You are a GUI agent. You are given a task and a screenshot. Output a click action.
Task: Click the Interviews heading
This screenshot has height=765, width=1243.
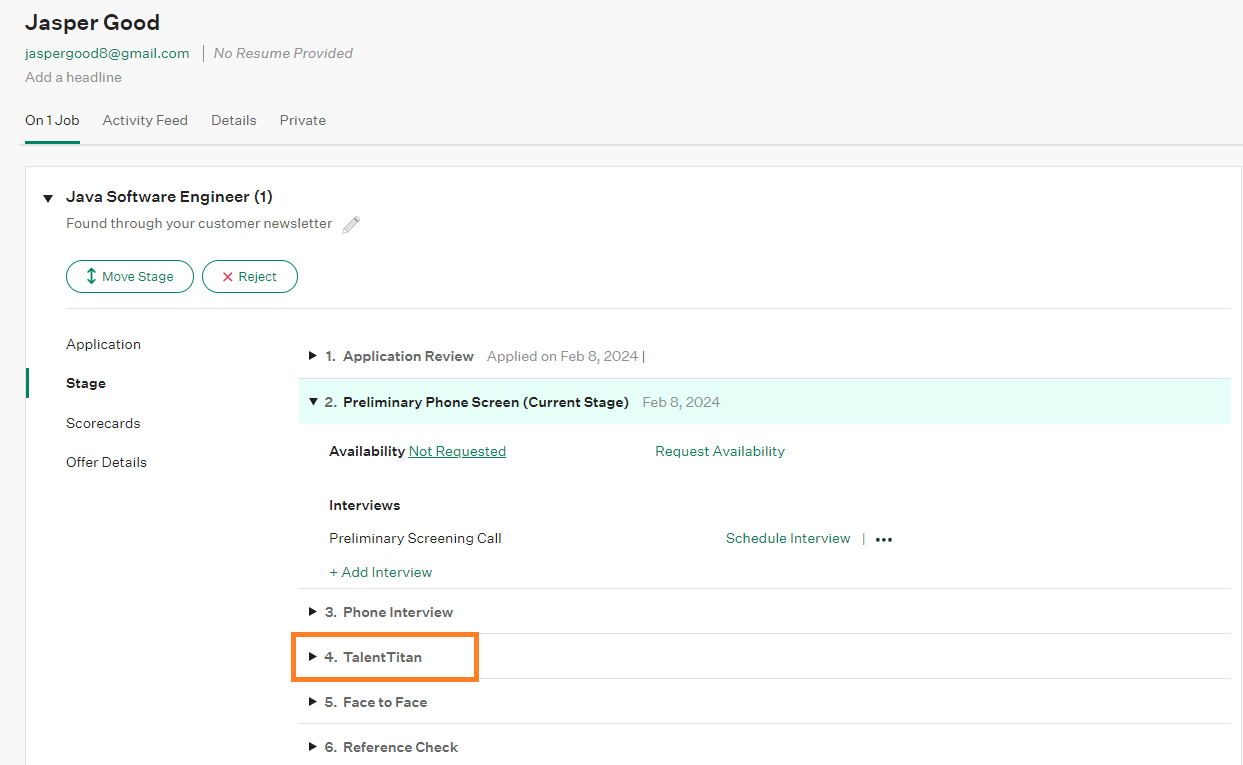[364, 505]
